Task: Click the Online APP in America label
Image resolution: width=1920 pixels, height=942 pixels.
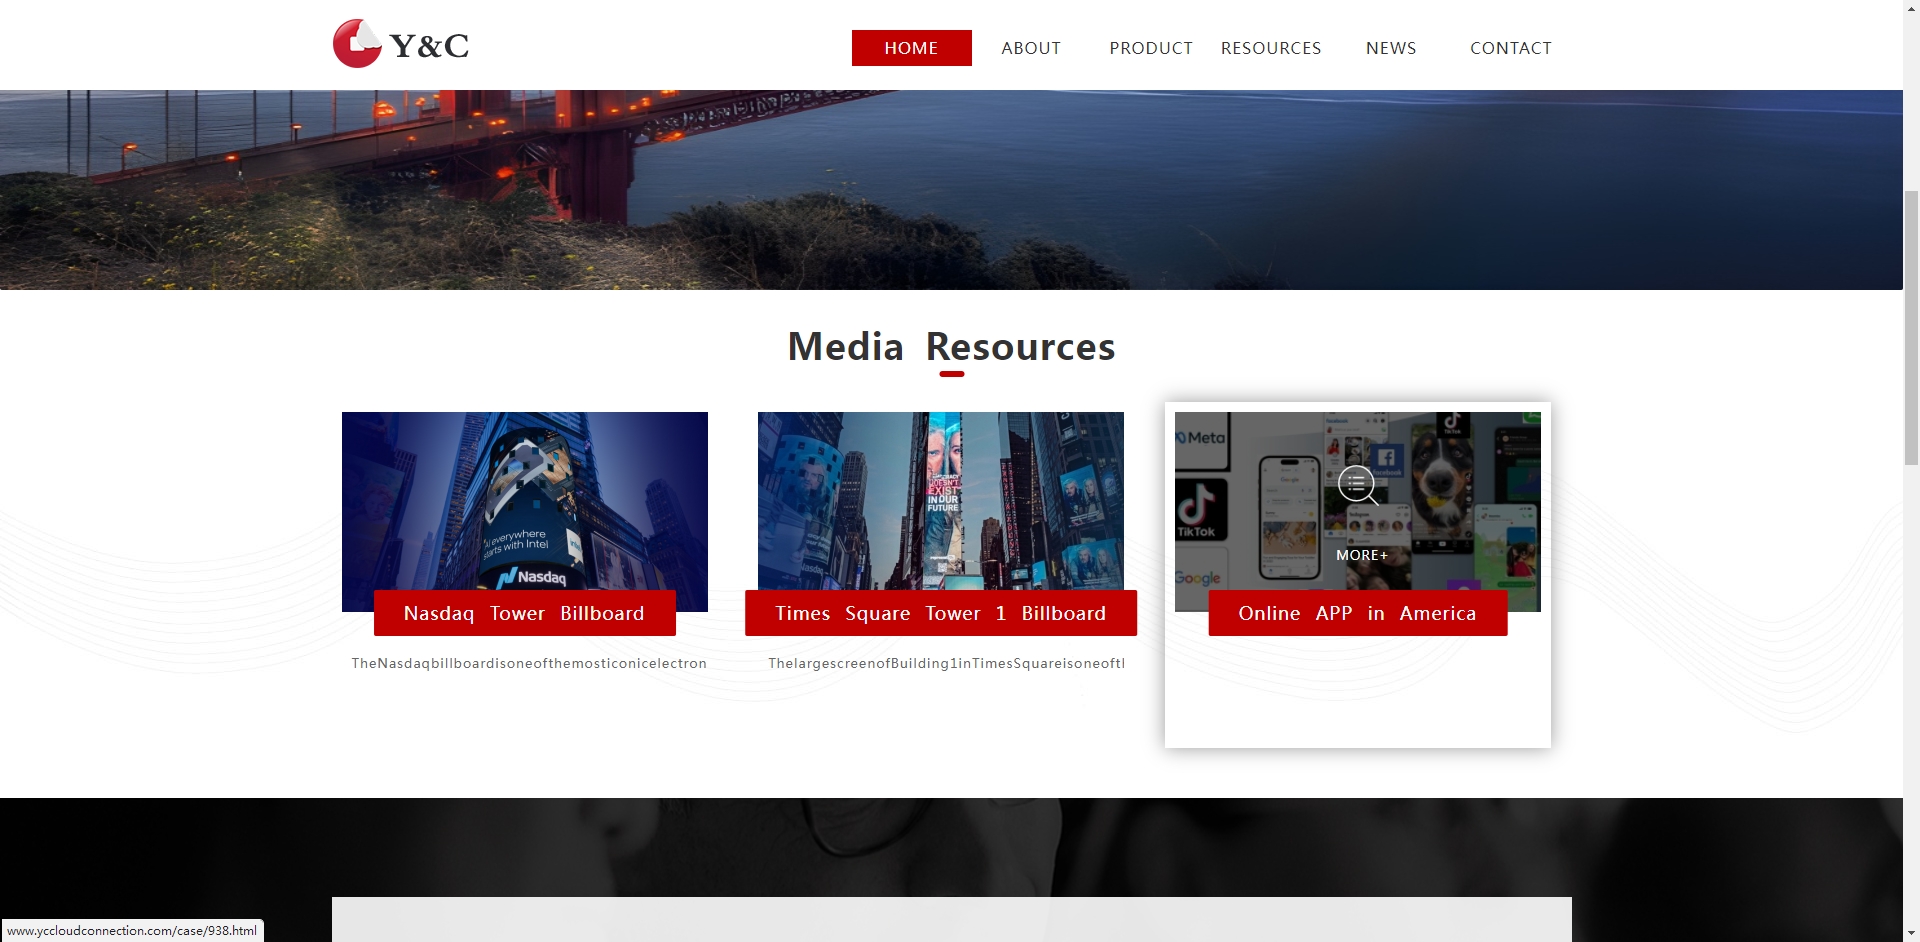Action: coord(1357,613)
